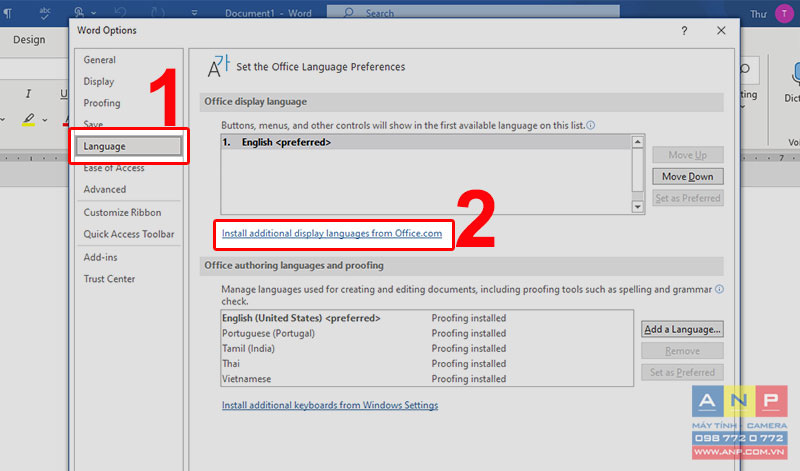The height and width of the screenshot is (471, 800).
Task: Open Install additional display languages link
Action: coord(332,233)
